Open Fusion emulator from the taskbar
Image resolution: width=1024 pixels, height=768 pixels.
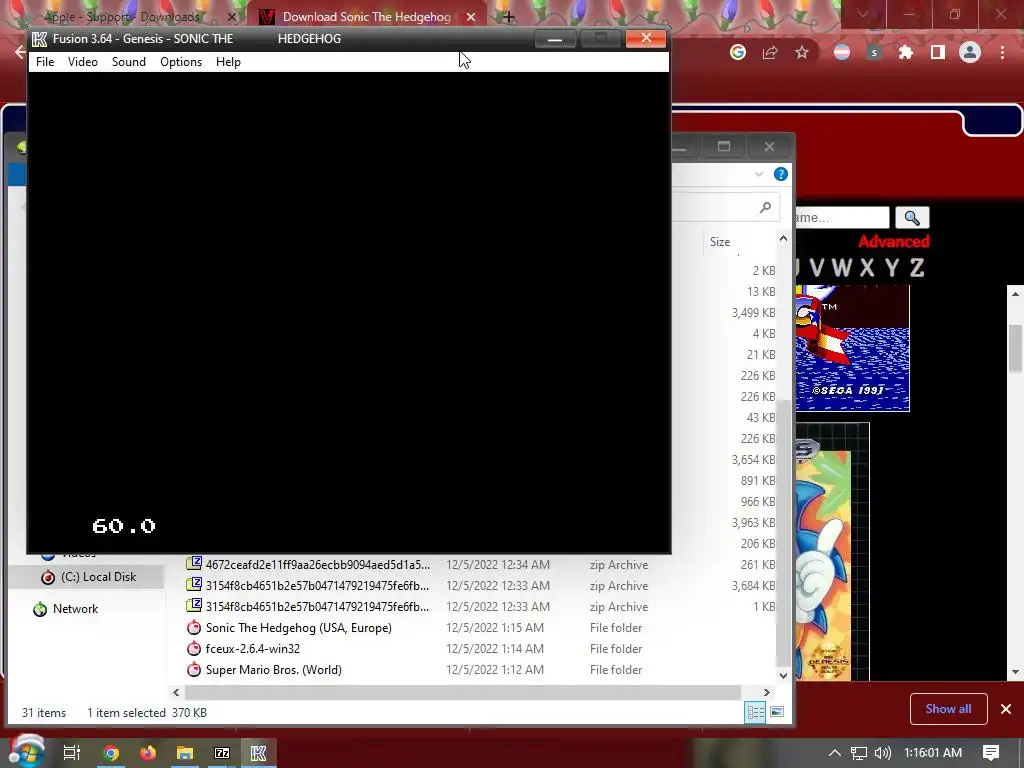pos(259,753)
